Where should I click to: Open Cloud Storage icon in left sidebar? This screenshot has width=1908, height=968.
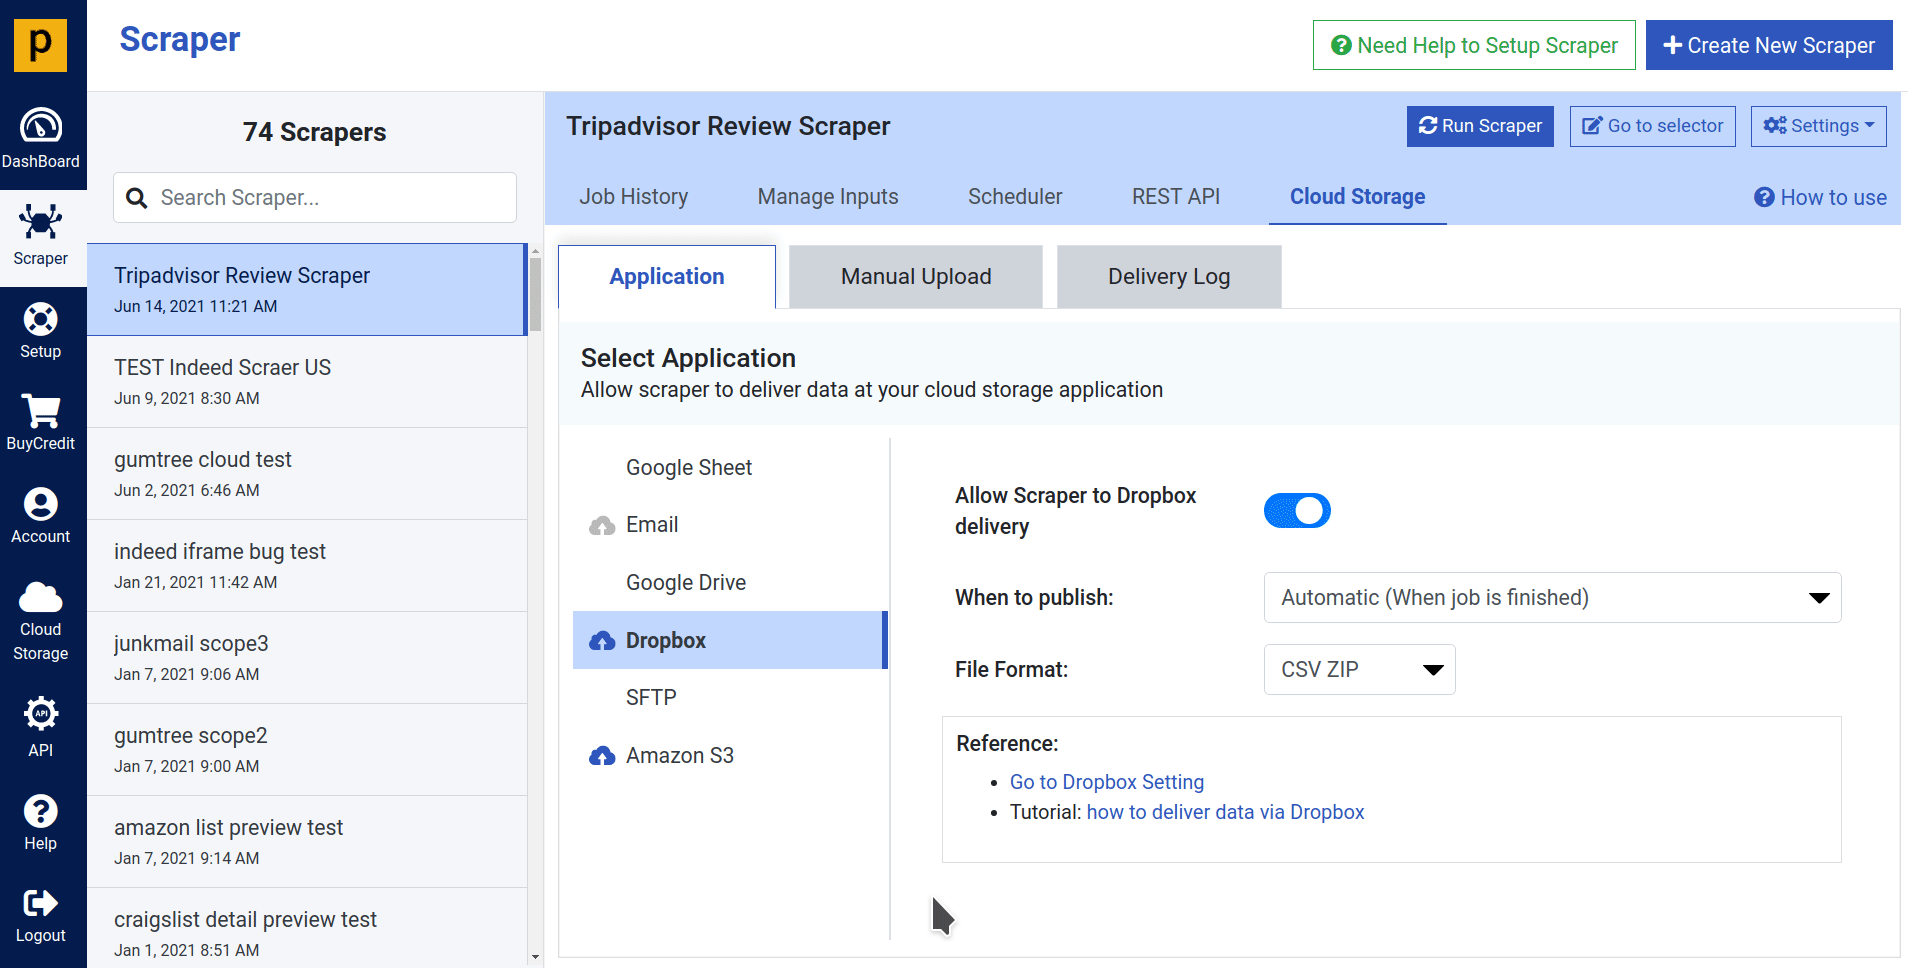(x=41, y=598)
